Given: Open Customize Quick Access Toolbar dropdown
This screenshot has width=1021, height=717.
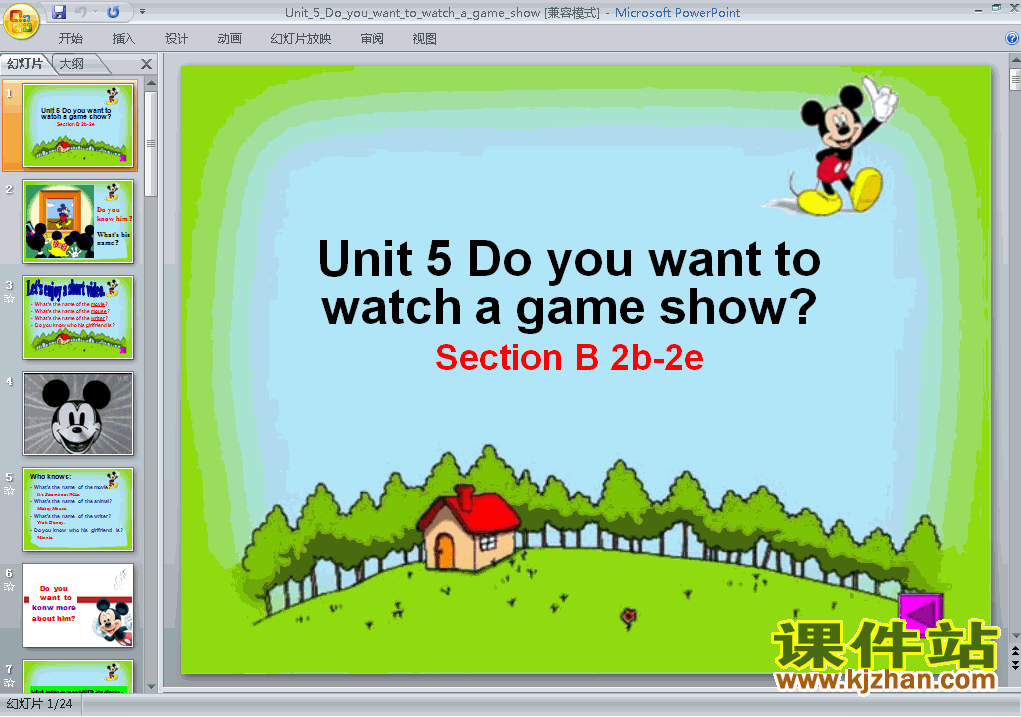Looking at the screenshot, I should 142,12.
